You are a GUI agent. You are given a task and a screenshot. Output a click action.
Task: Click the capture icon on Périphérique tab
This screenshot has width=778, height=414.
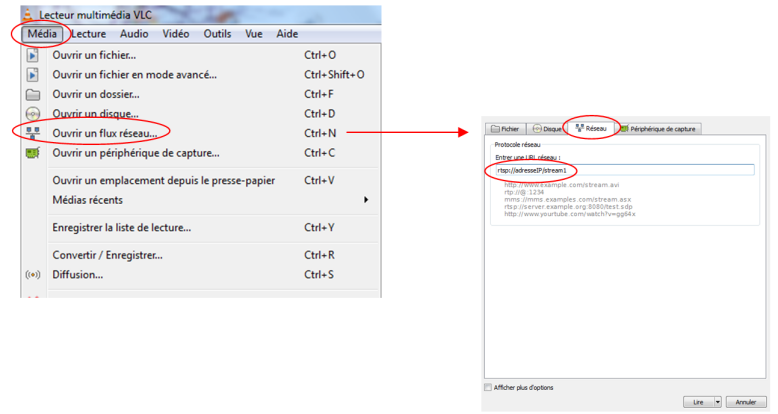pyautogui.click(x=624, y=129)
